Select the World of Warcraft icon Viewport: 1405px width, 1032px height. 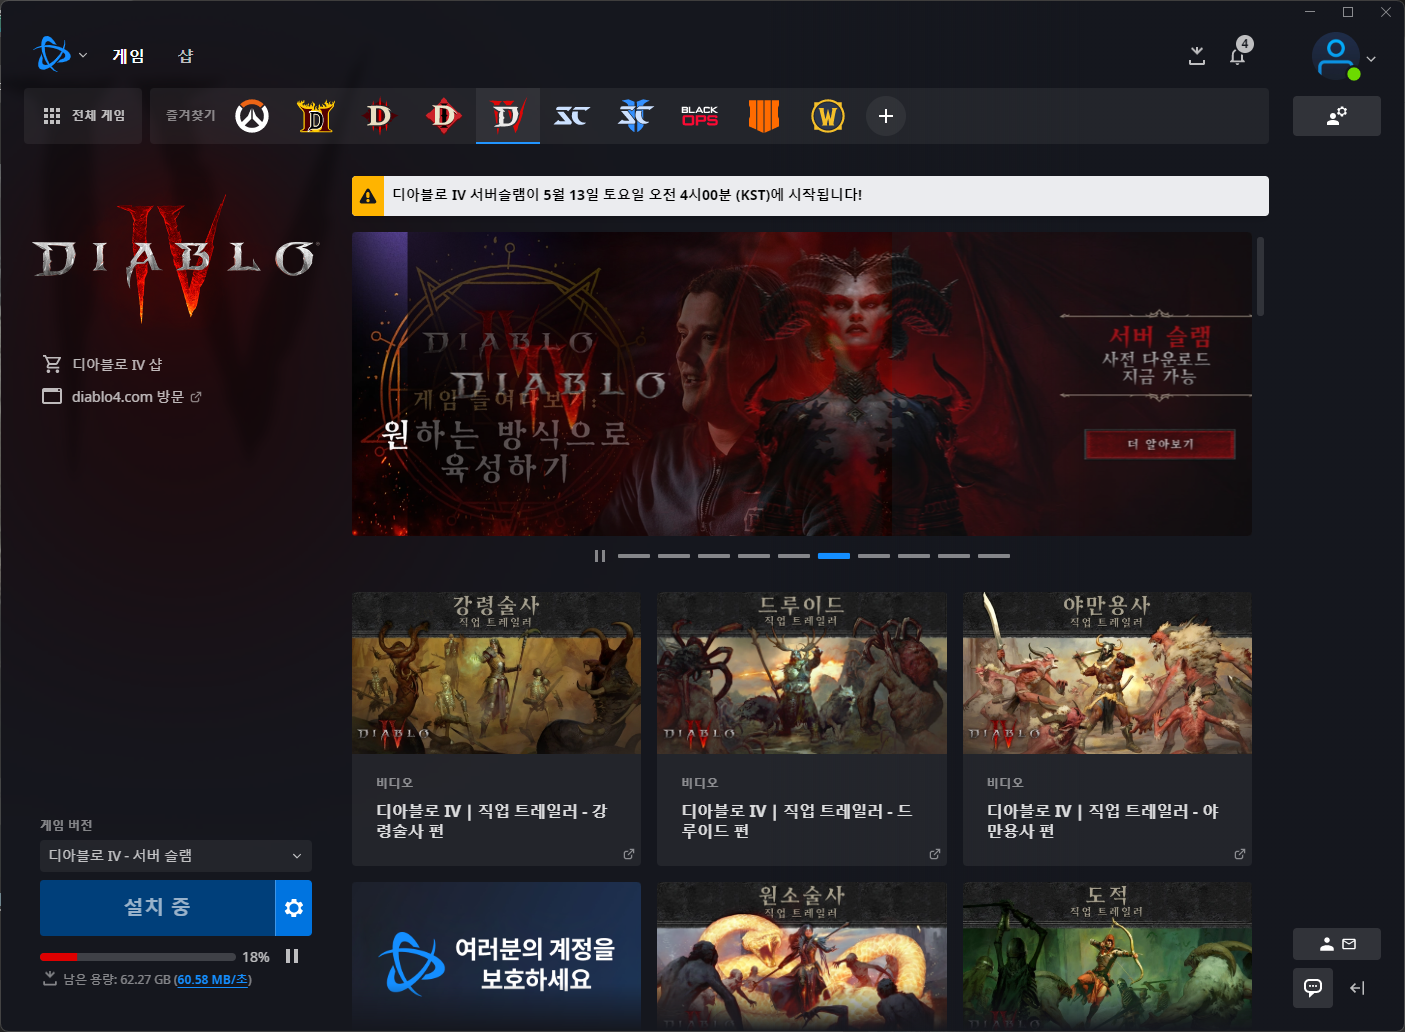[x=828, y=116]
